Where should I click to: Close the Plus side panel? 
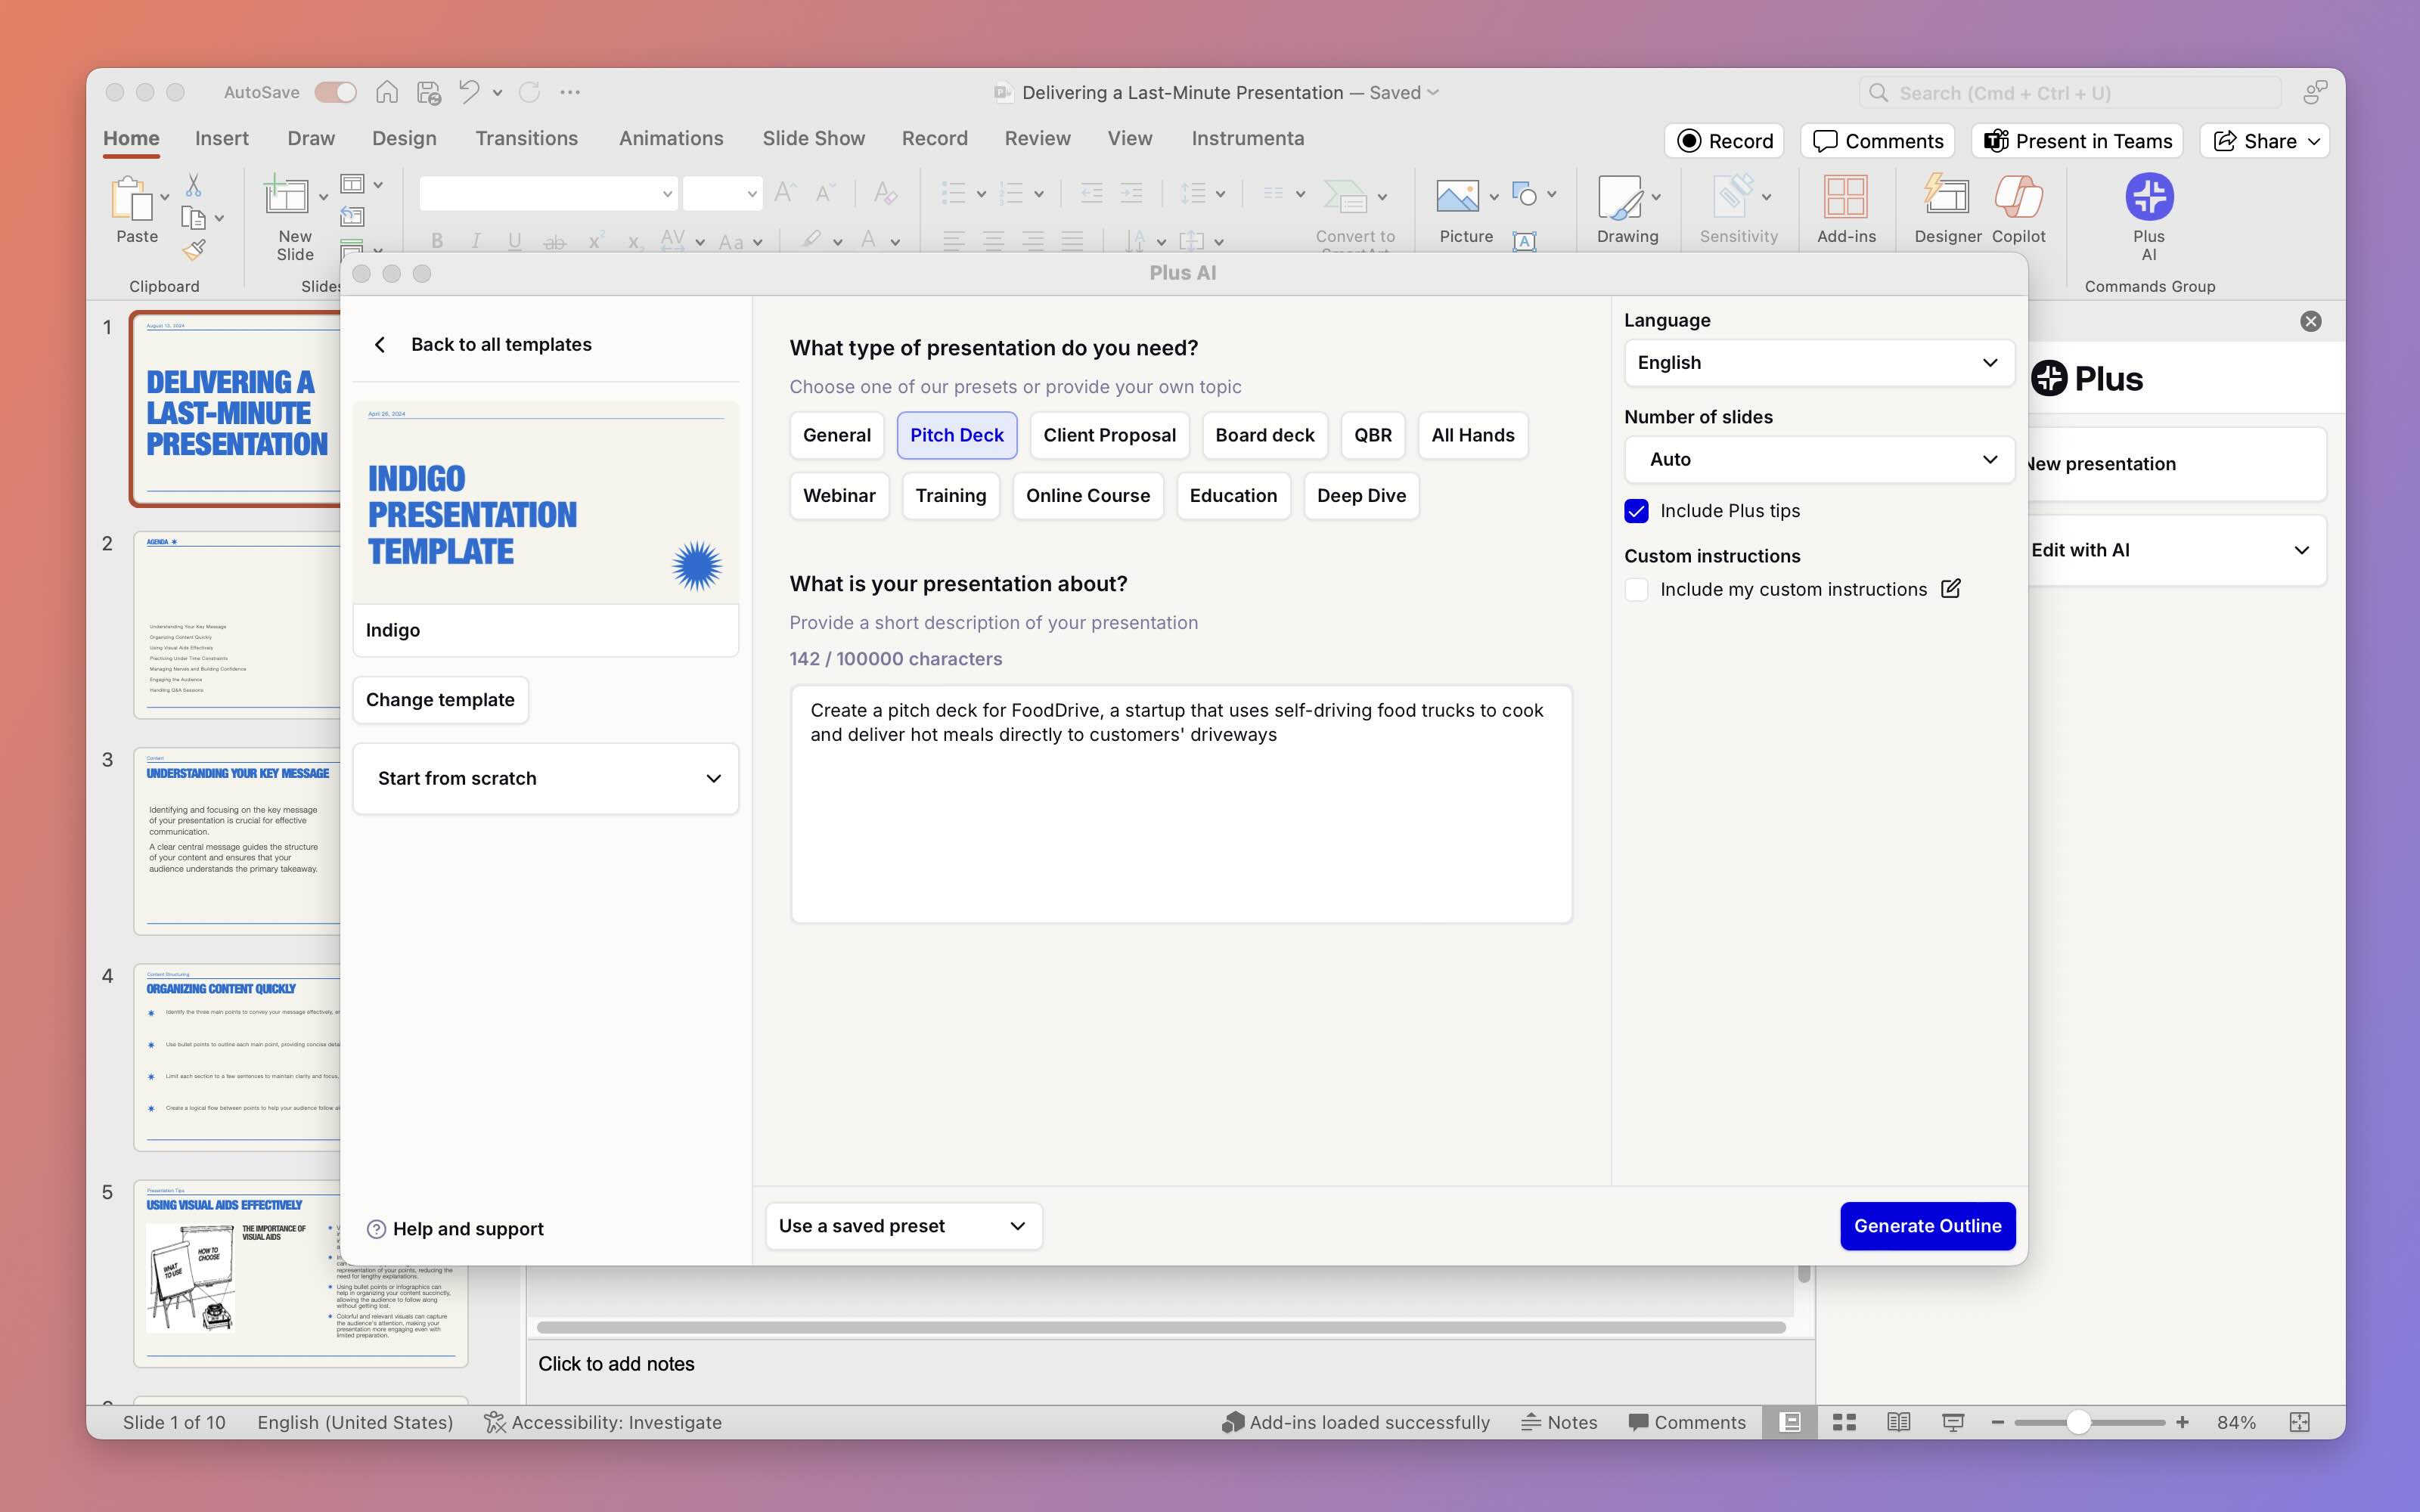click(x=2310, y=321)
